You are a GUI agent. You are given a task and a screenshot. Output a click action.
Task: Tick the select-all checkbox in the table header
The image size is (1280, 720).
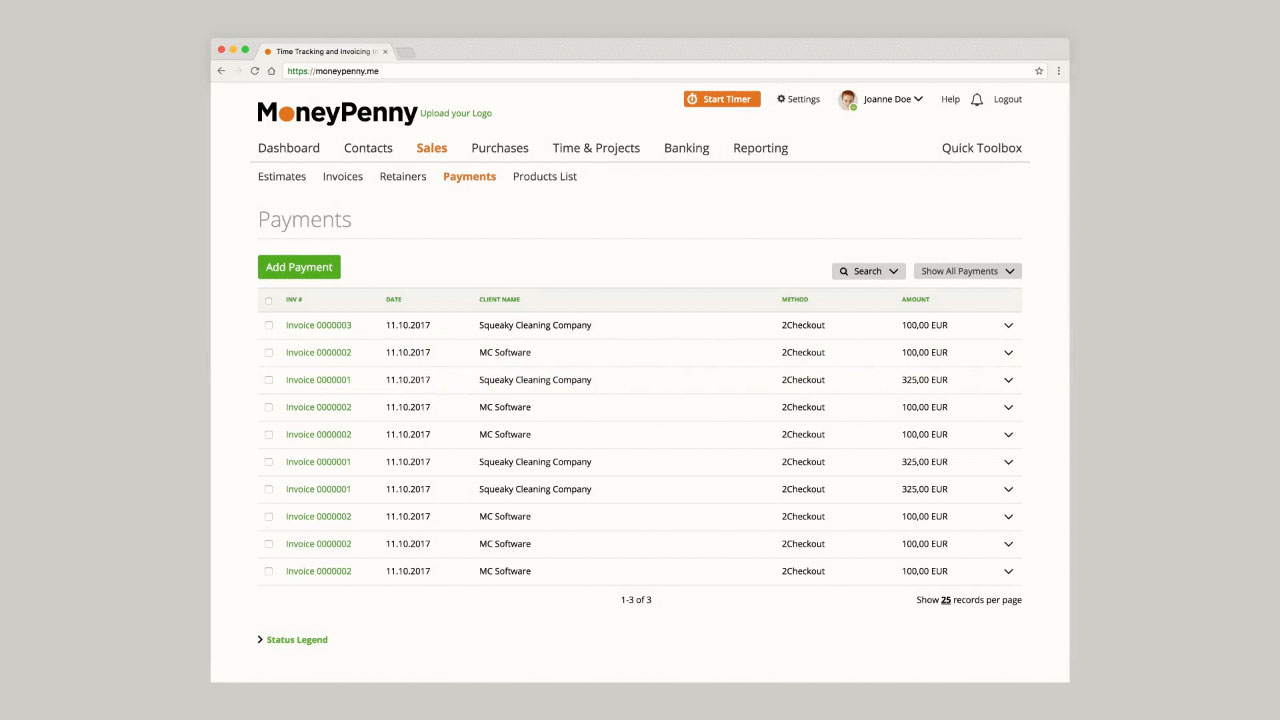tap(268, 300)
